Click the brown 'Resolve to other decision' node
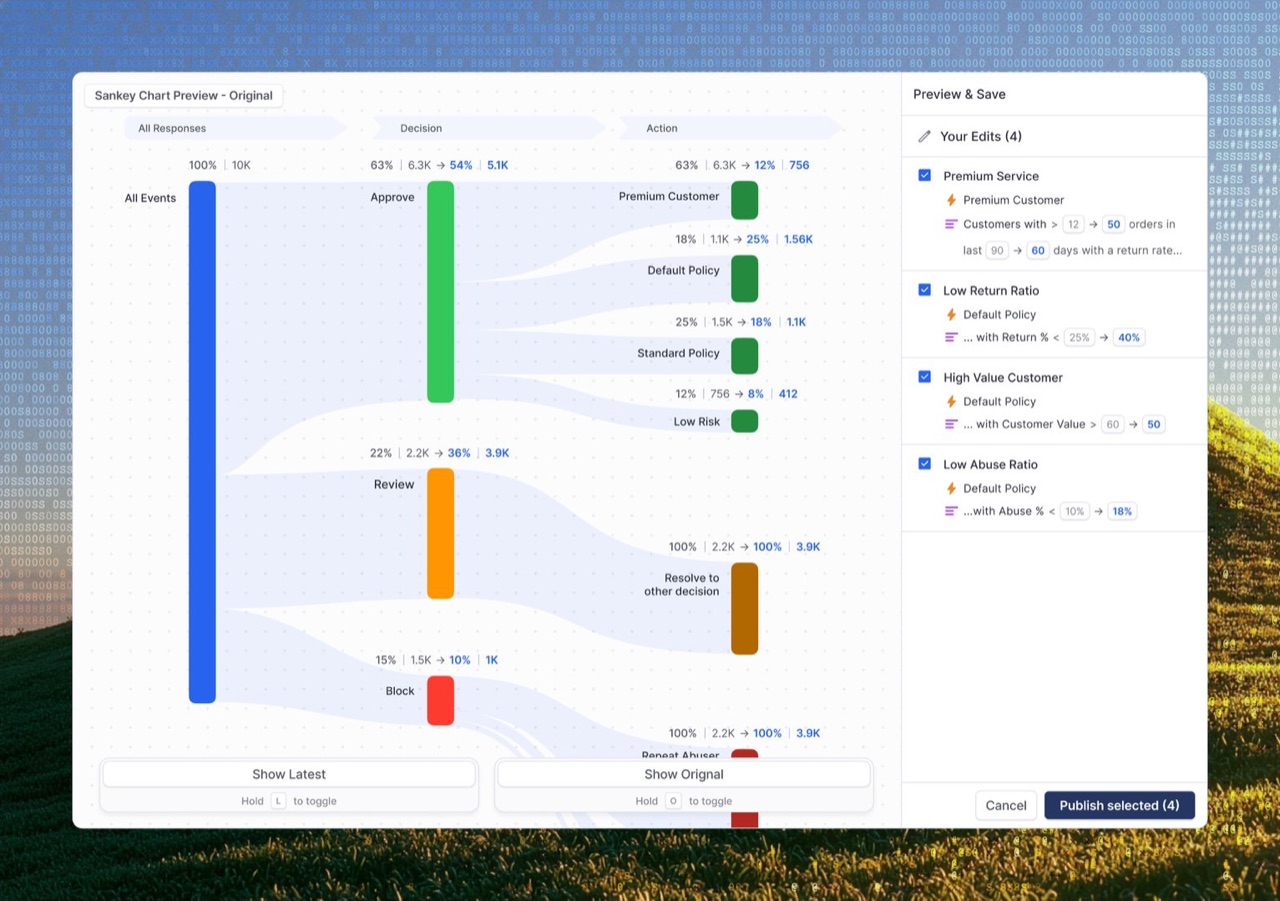1280x901 pixels. [x=744, y=608]
